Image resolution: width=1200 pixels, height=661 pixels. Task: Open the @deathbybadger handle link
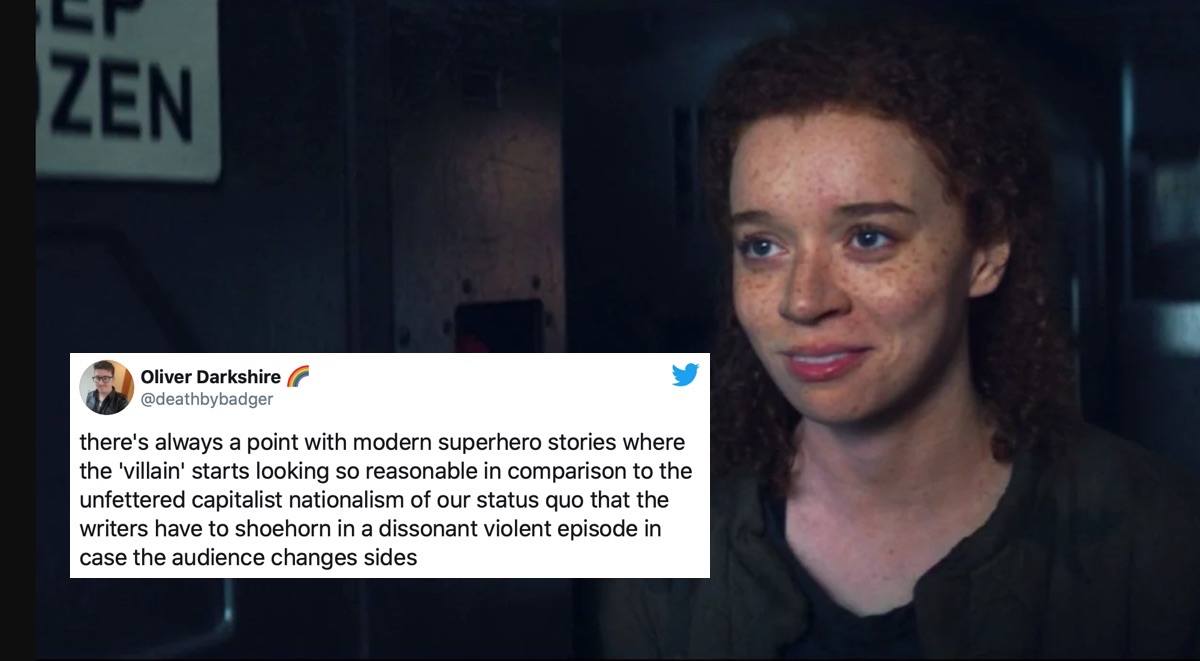pos(207,399)
